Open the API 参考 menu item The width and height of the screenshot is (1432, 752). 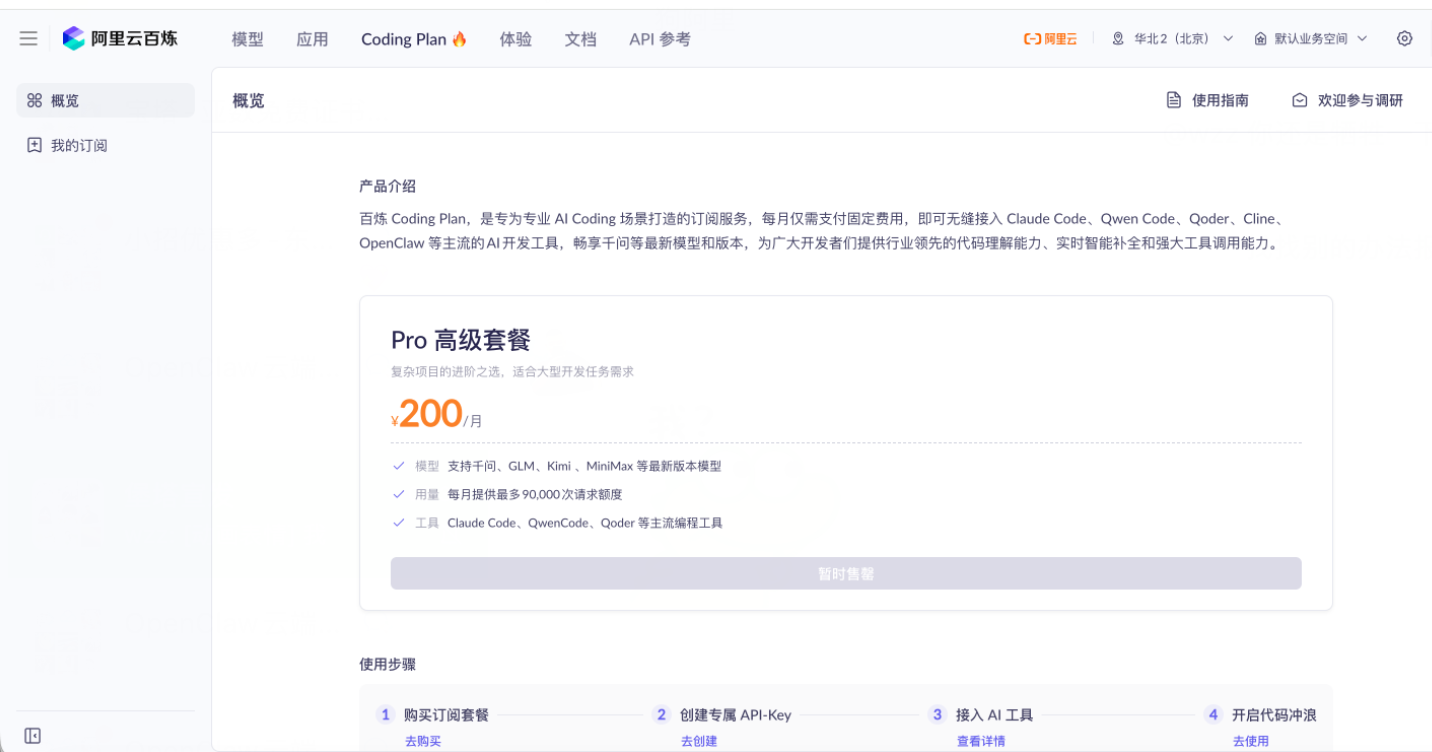point(659,39)
